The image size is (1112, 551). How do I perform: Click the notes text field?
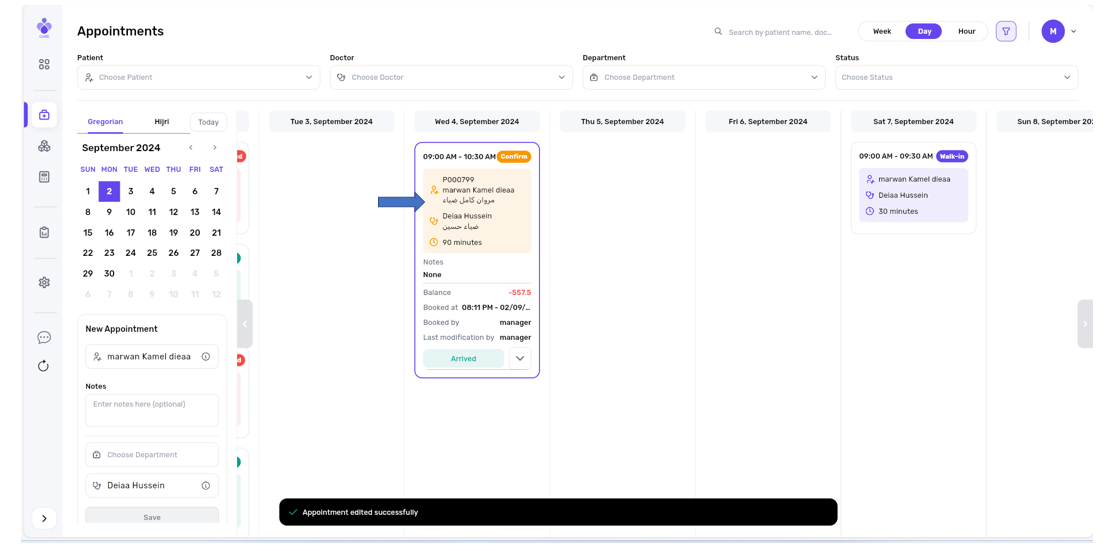pos(152,410)
